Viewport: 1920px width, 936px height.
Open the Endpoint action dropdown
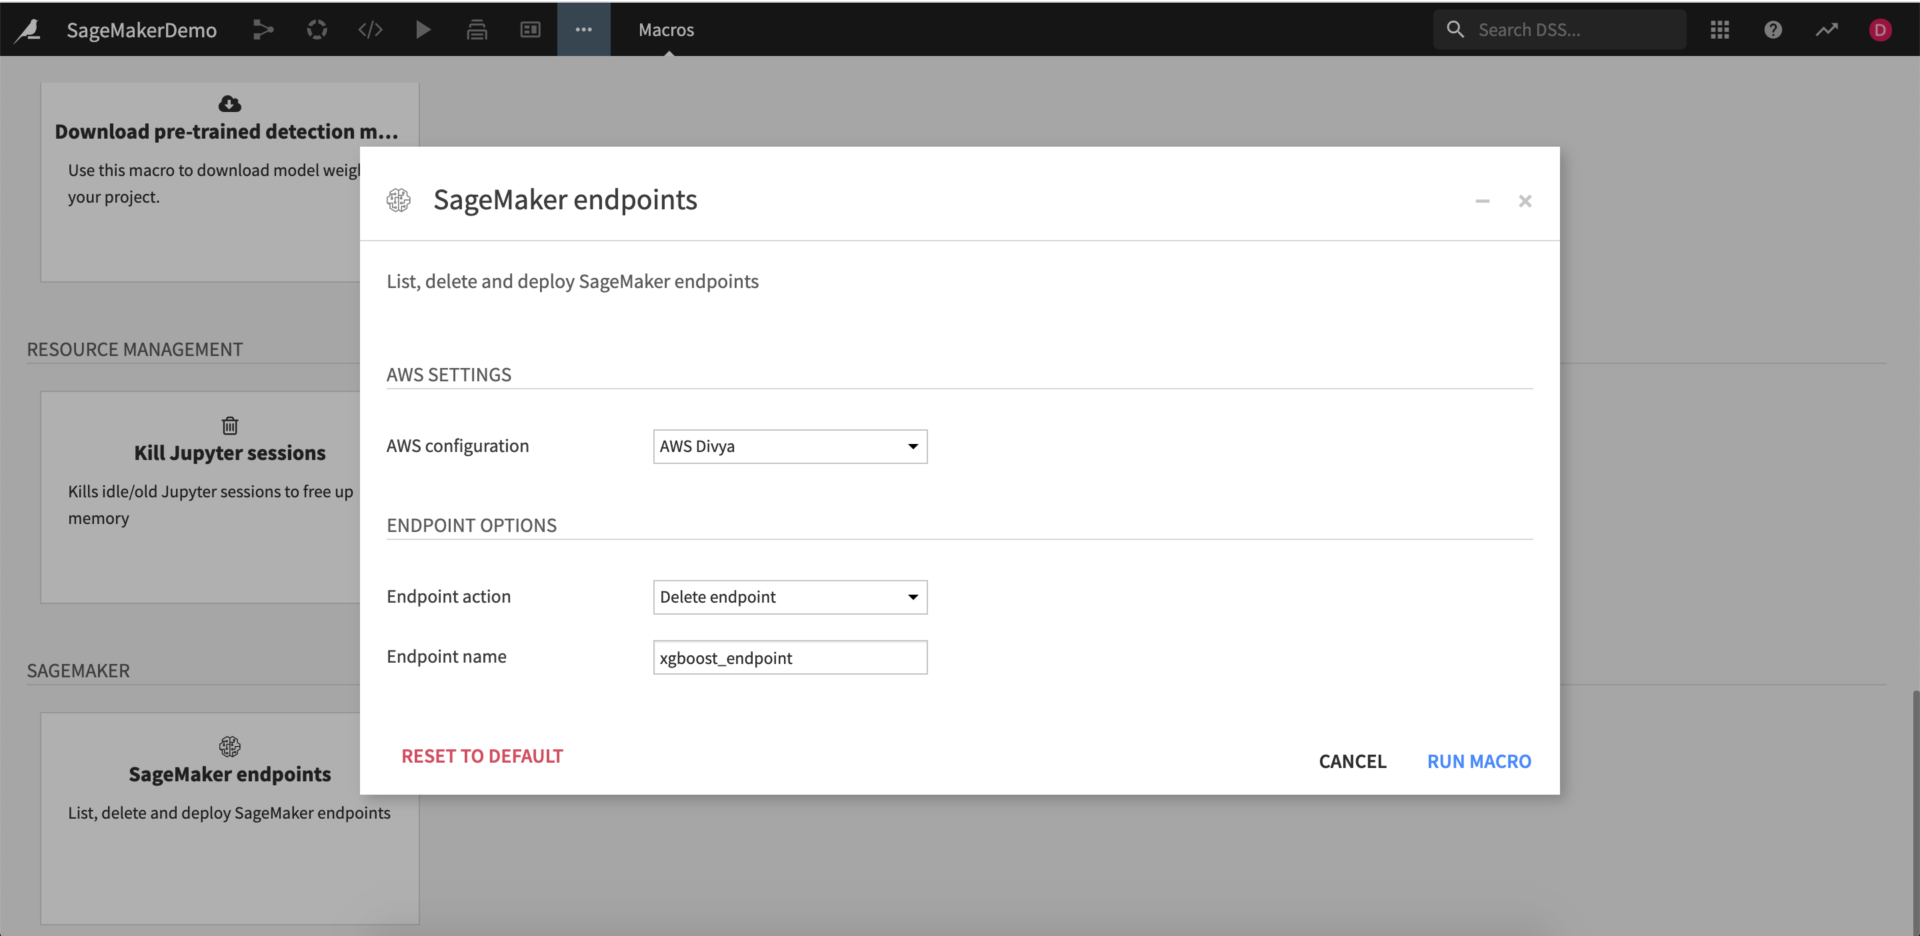point(789,597)
